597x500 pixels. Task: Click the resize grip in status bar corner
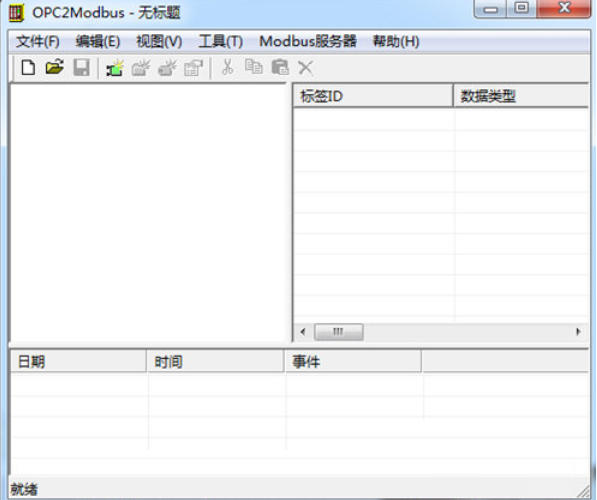583,492
